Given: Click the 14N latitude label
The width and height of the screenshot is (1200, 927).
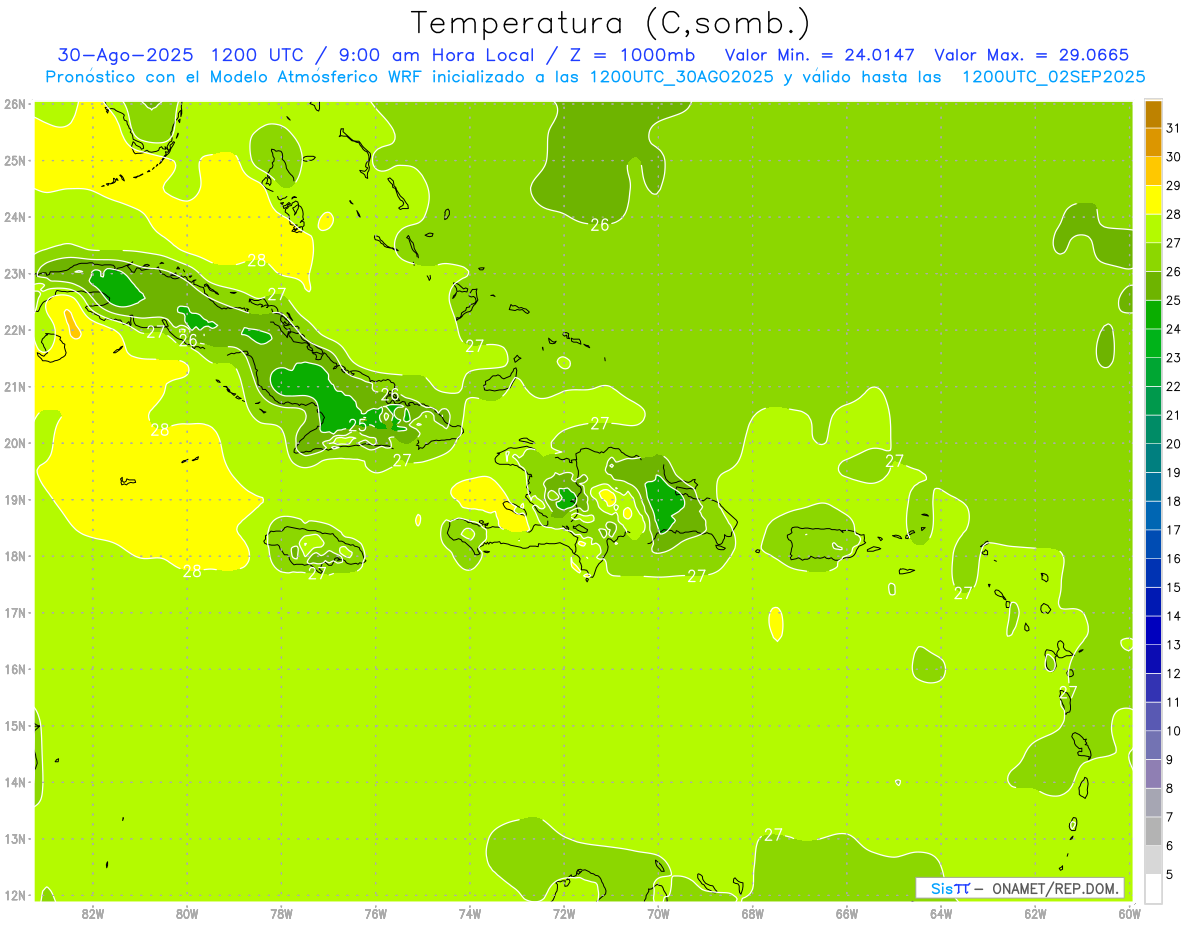Looking at the screenshot, I should pos(15,782).
